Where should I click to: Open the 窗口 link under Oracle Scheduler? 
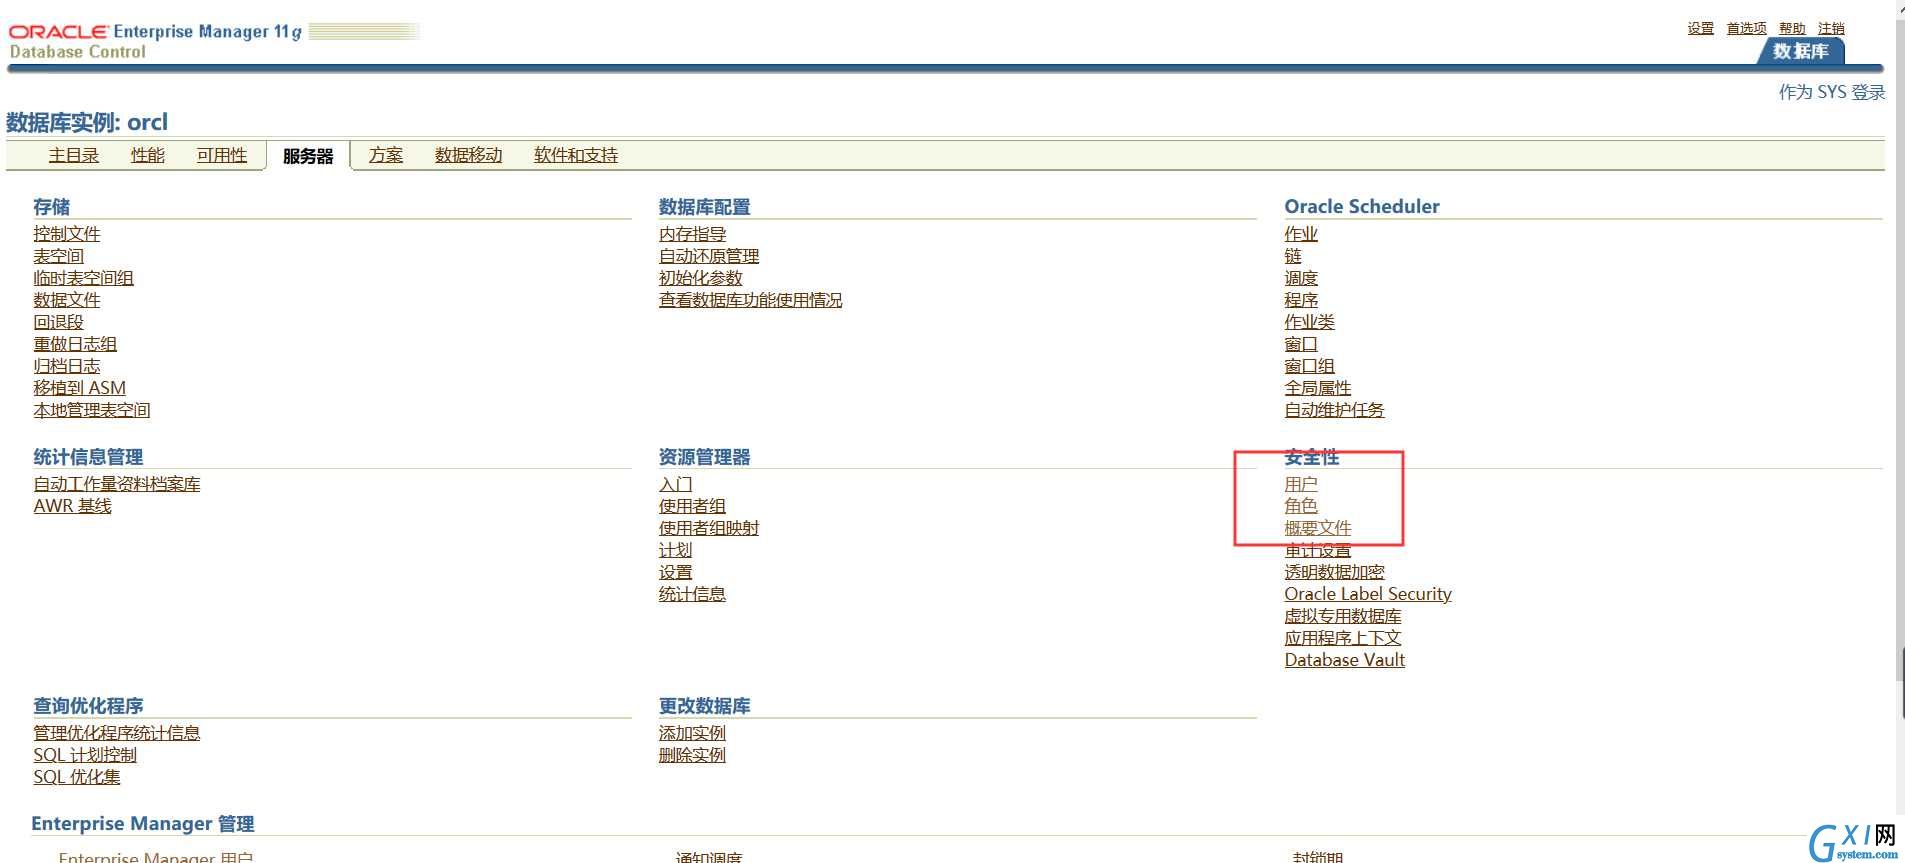coord(1301,343)
